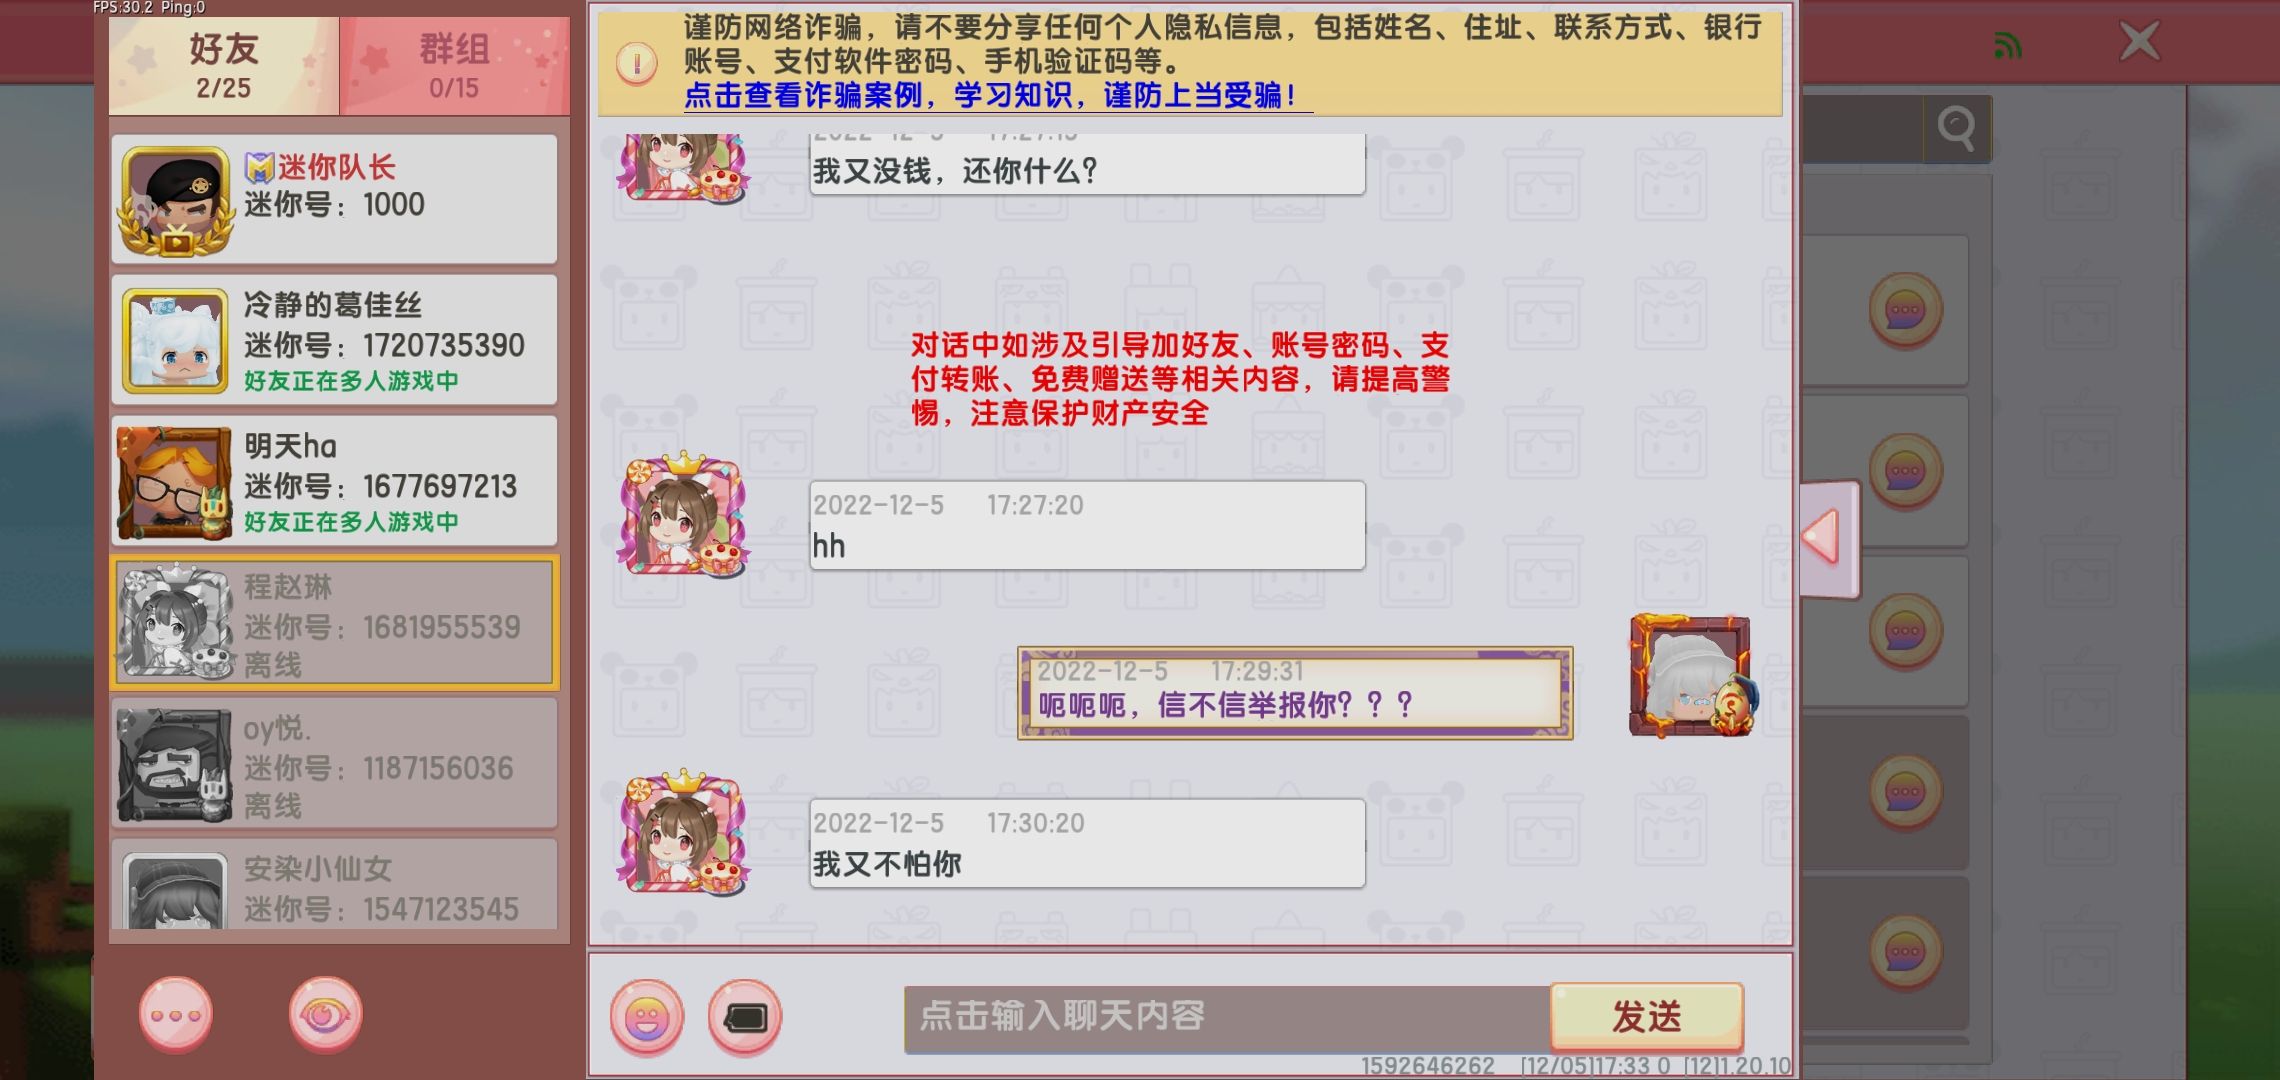The image size is (2280, 1080).
Task: Switch to the 群组 tab
Action: tap(455, 65)
